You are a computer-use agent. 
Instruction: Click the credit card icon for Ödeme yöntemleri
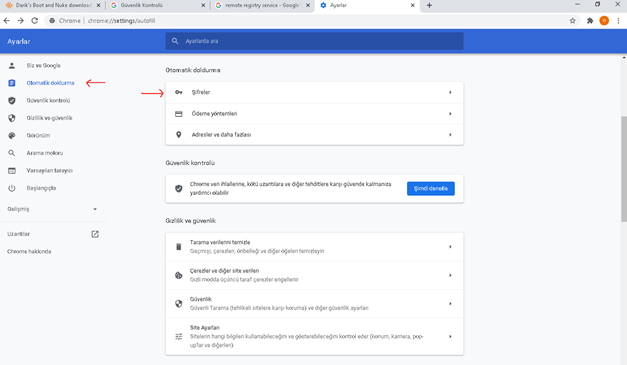179,114
